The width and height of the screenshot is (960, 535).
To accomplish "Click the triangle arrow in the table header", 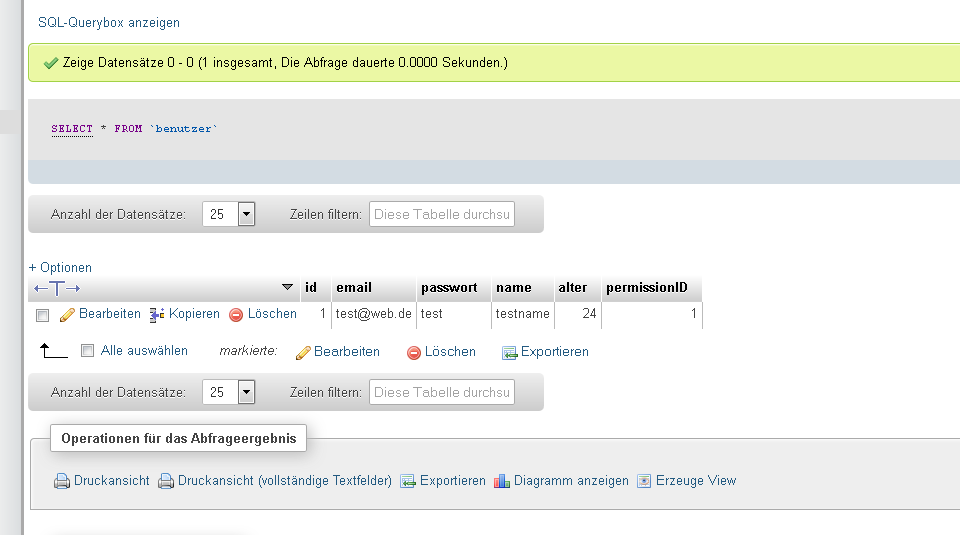I will coord(287,287).
